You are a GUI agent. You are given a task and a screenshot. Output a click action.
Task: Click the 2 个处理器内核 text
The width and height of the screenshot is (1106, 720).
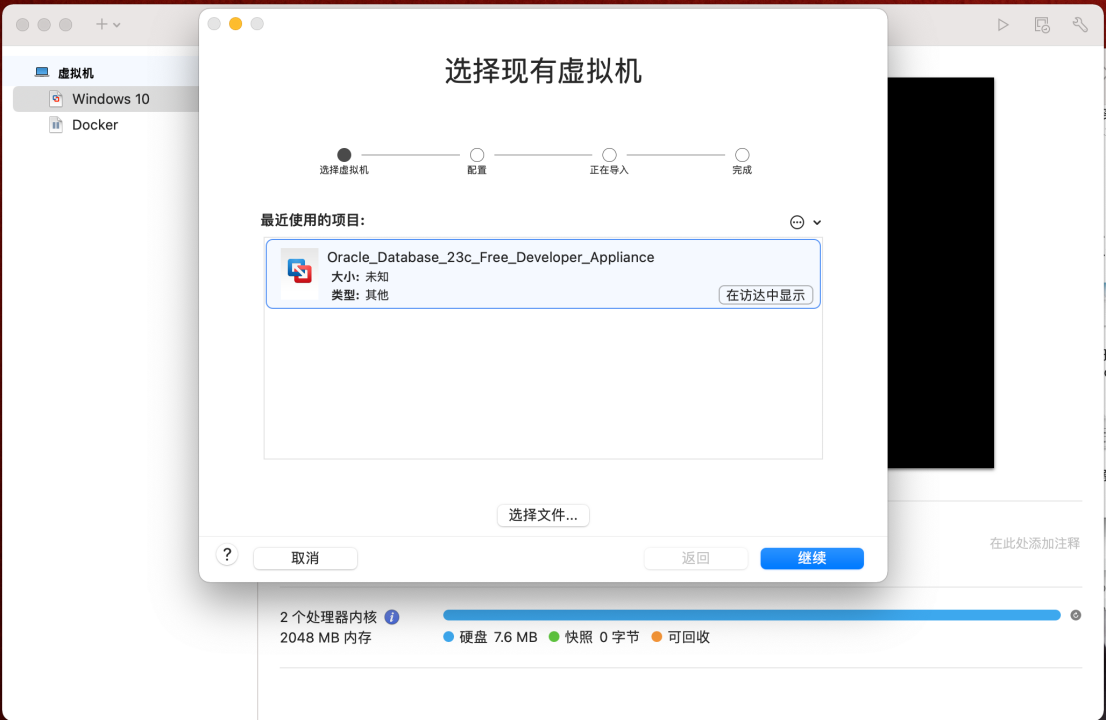click(x=329, y=617)
